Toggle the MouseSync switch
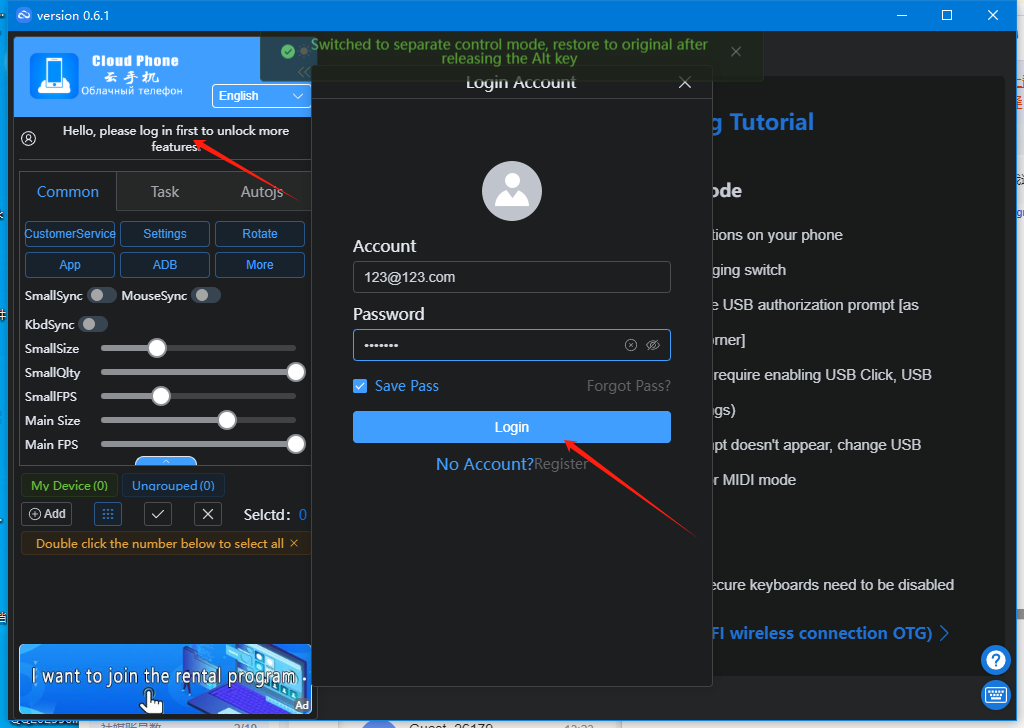 tap(206, 296)
